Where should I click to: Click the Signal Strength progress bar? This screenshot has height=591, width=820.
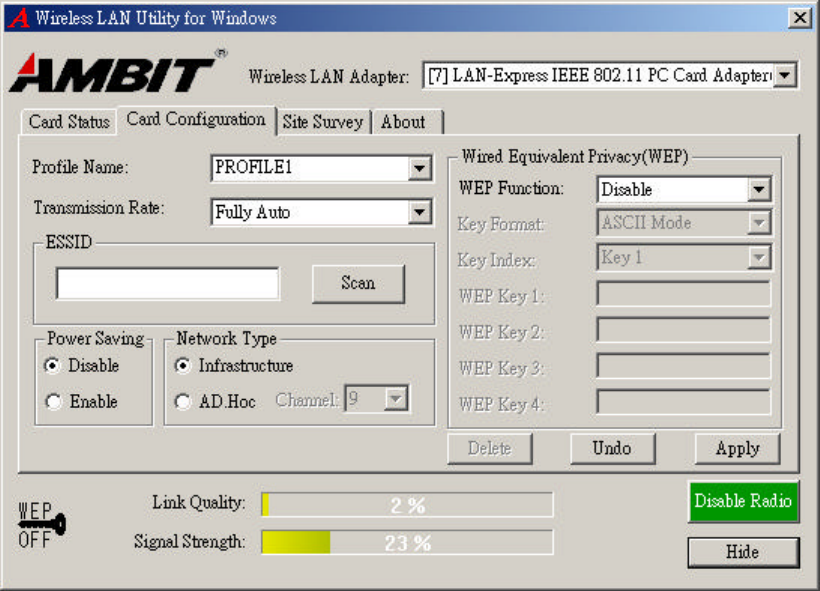pos(407,542)
